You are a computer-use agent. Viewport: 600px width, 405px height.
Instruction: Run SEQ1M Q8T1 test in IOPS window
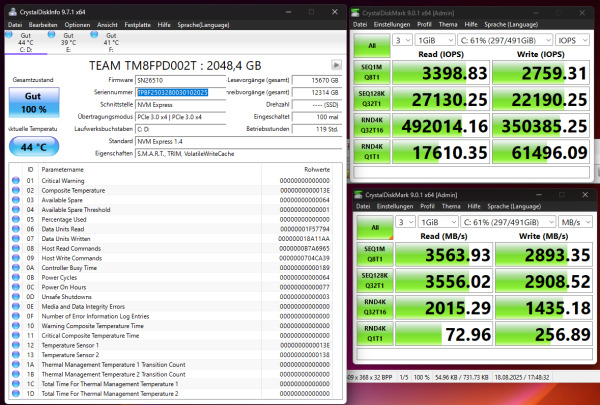[372, 72]
